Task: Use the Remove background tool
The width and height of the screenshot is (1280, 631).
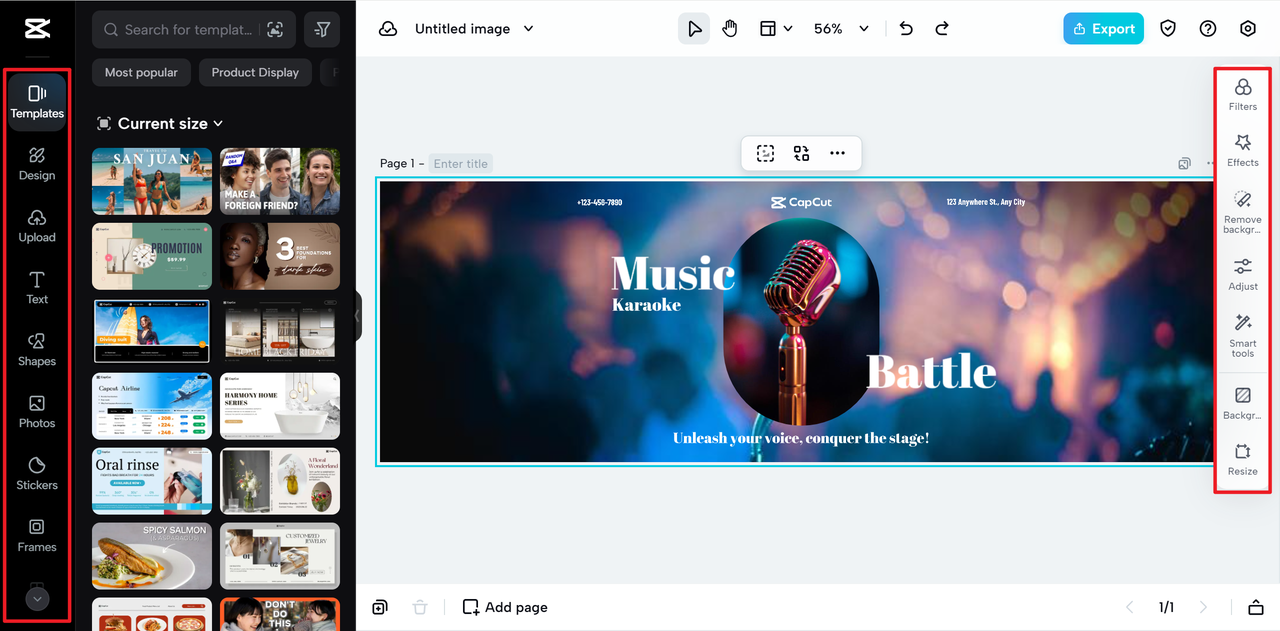Action: point(1243,212)
